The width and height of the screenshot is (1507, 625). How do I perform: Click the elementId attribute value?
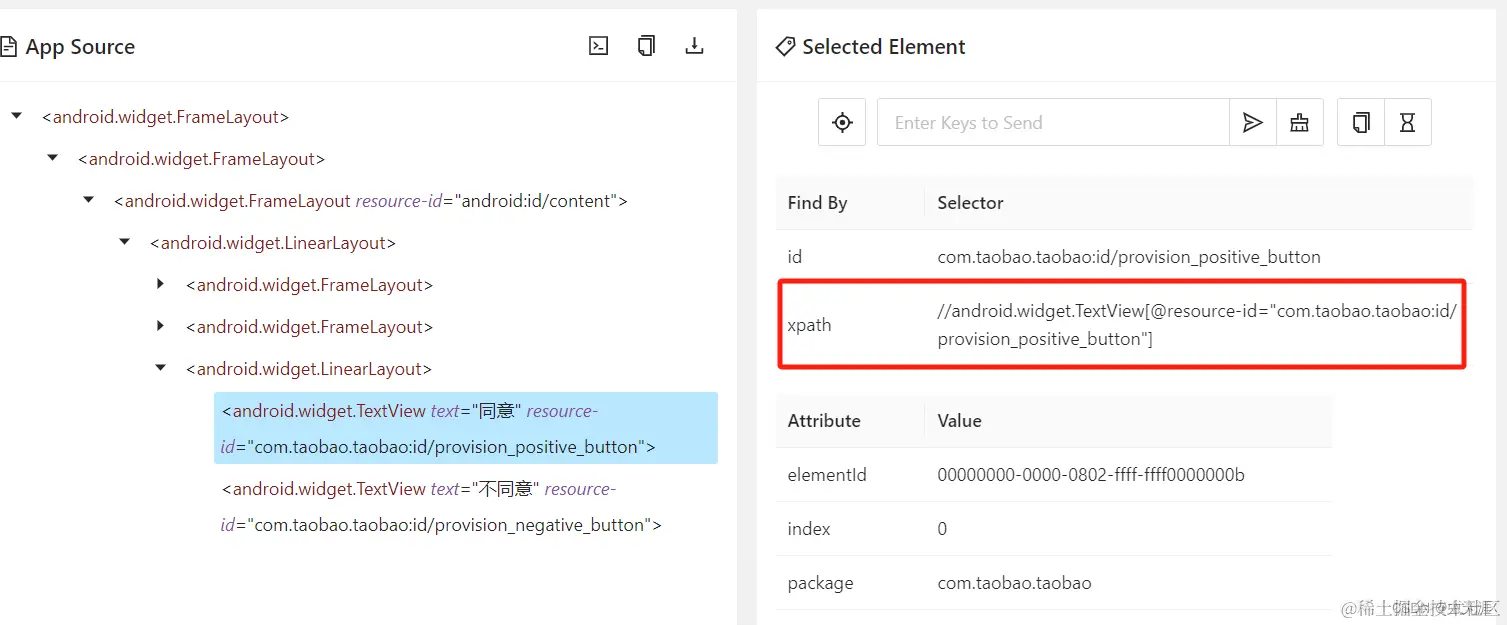click(1091, 475)
